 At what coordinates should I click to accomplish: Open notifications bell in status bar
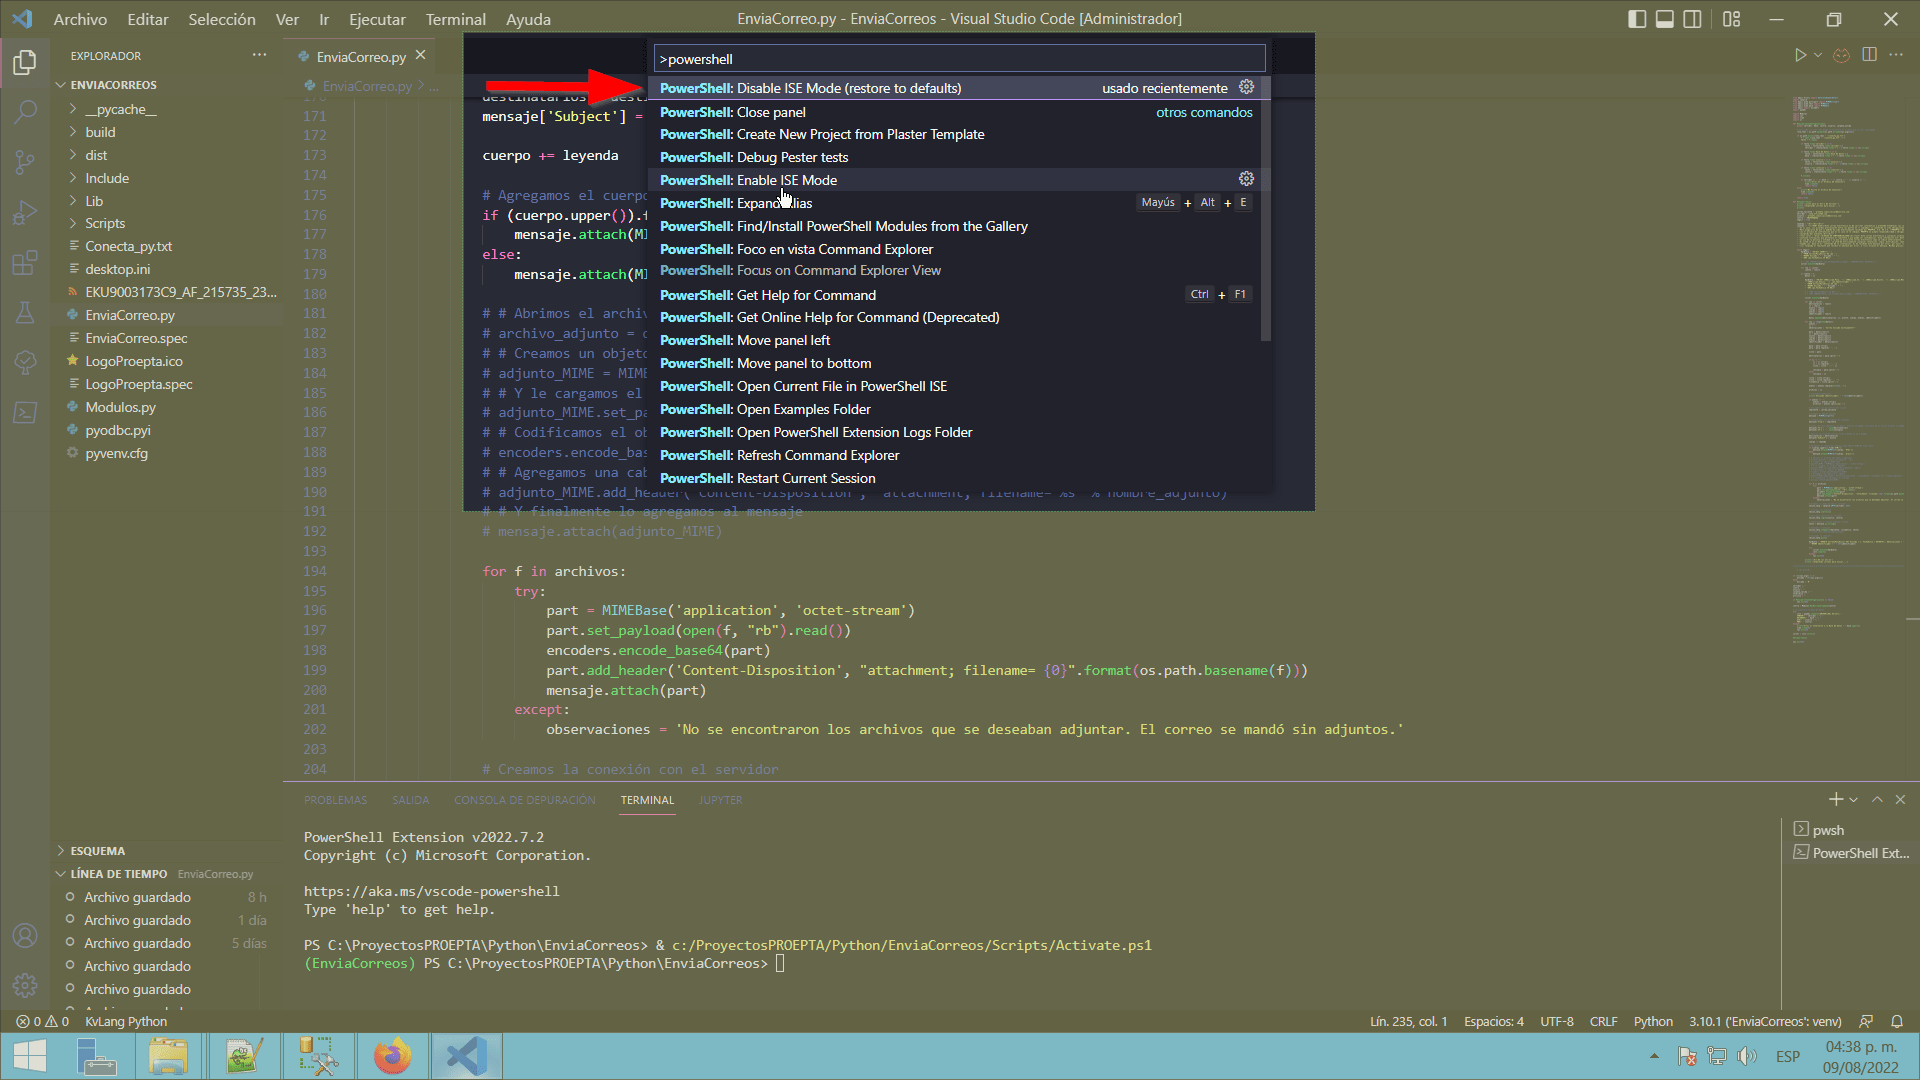(1897, 1021)
